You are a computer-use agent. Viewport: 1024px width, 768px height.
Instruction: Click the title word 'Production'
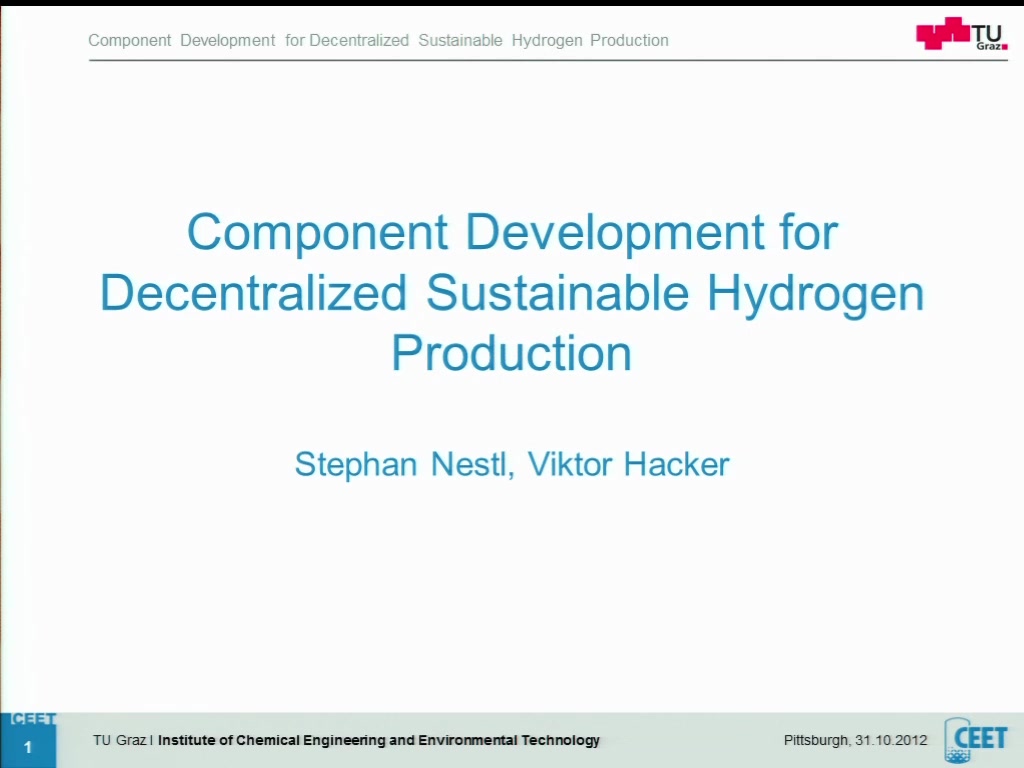pos(511,353)
